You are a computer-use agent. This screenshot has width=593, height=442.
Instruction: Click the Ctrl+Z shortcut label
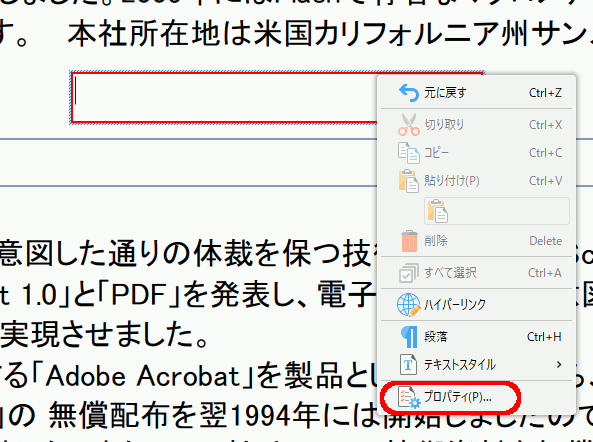[x=545, y=93]
